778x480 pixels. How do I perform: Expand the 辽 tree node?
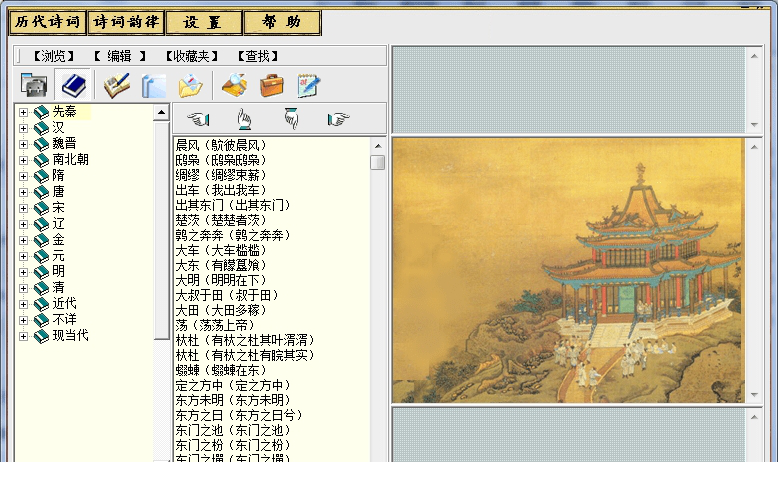click(23, 224)
